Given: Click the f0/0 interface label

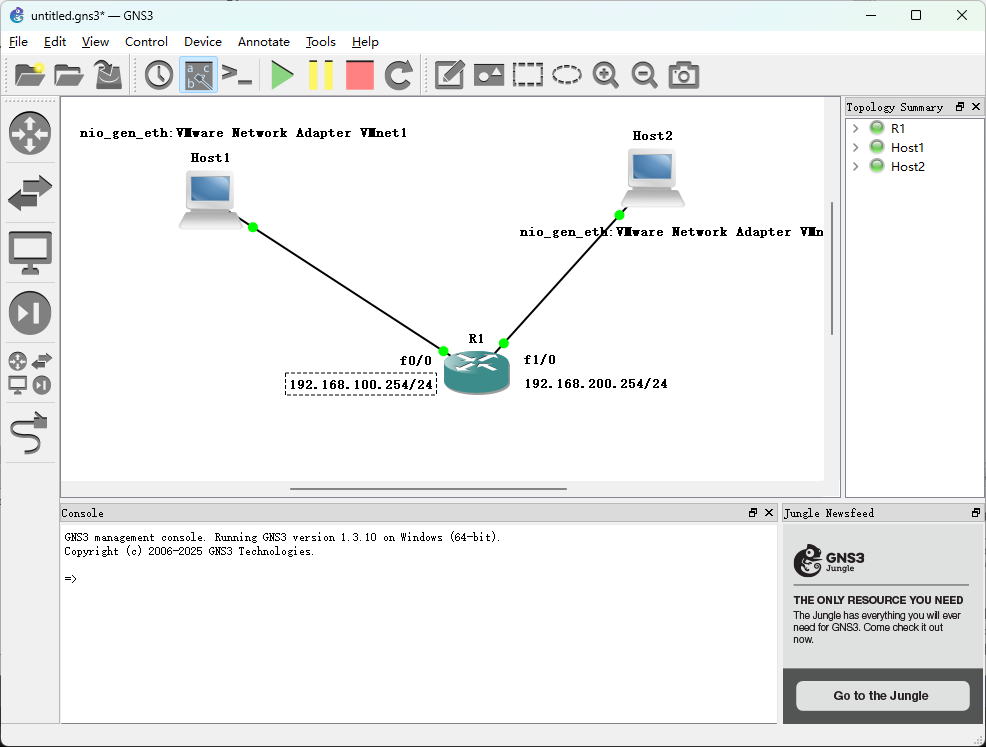Looking at the screenshot, I should coord(416,360).
